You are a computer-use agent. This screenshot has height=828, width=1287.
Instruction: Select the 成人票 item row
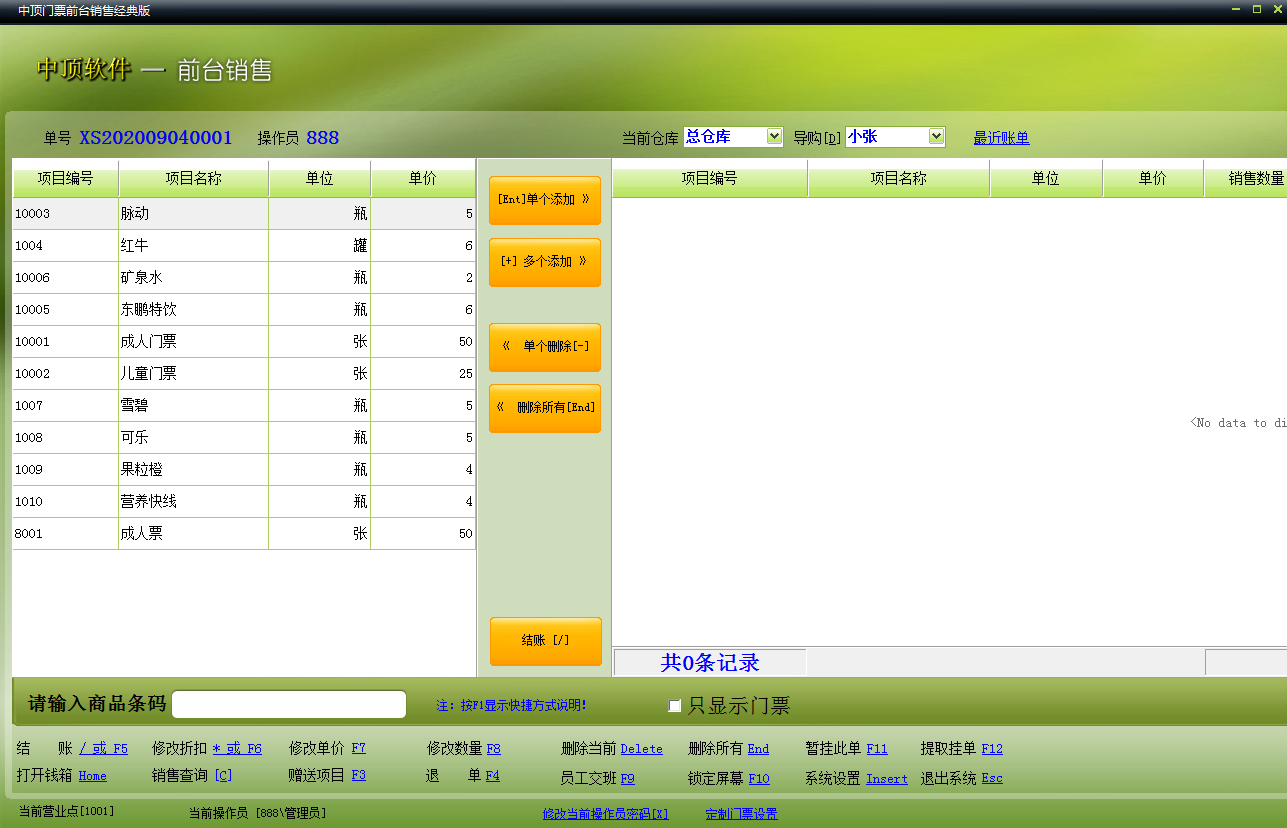[x=244, y=534]
